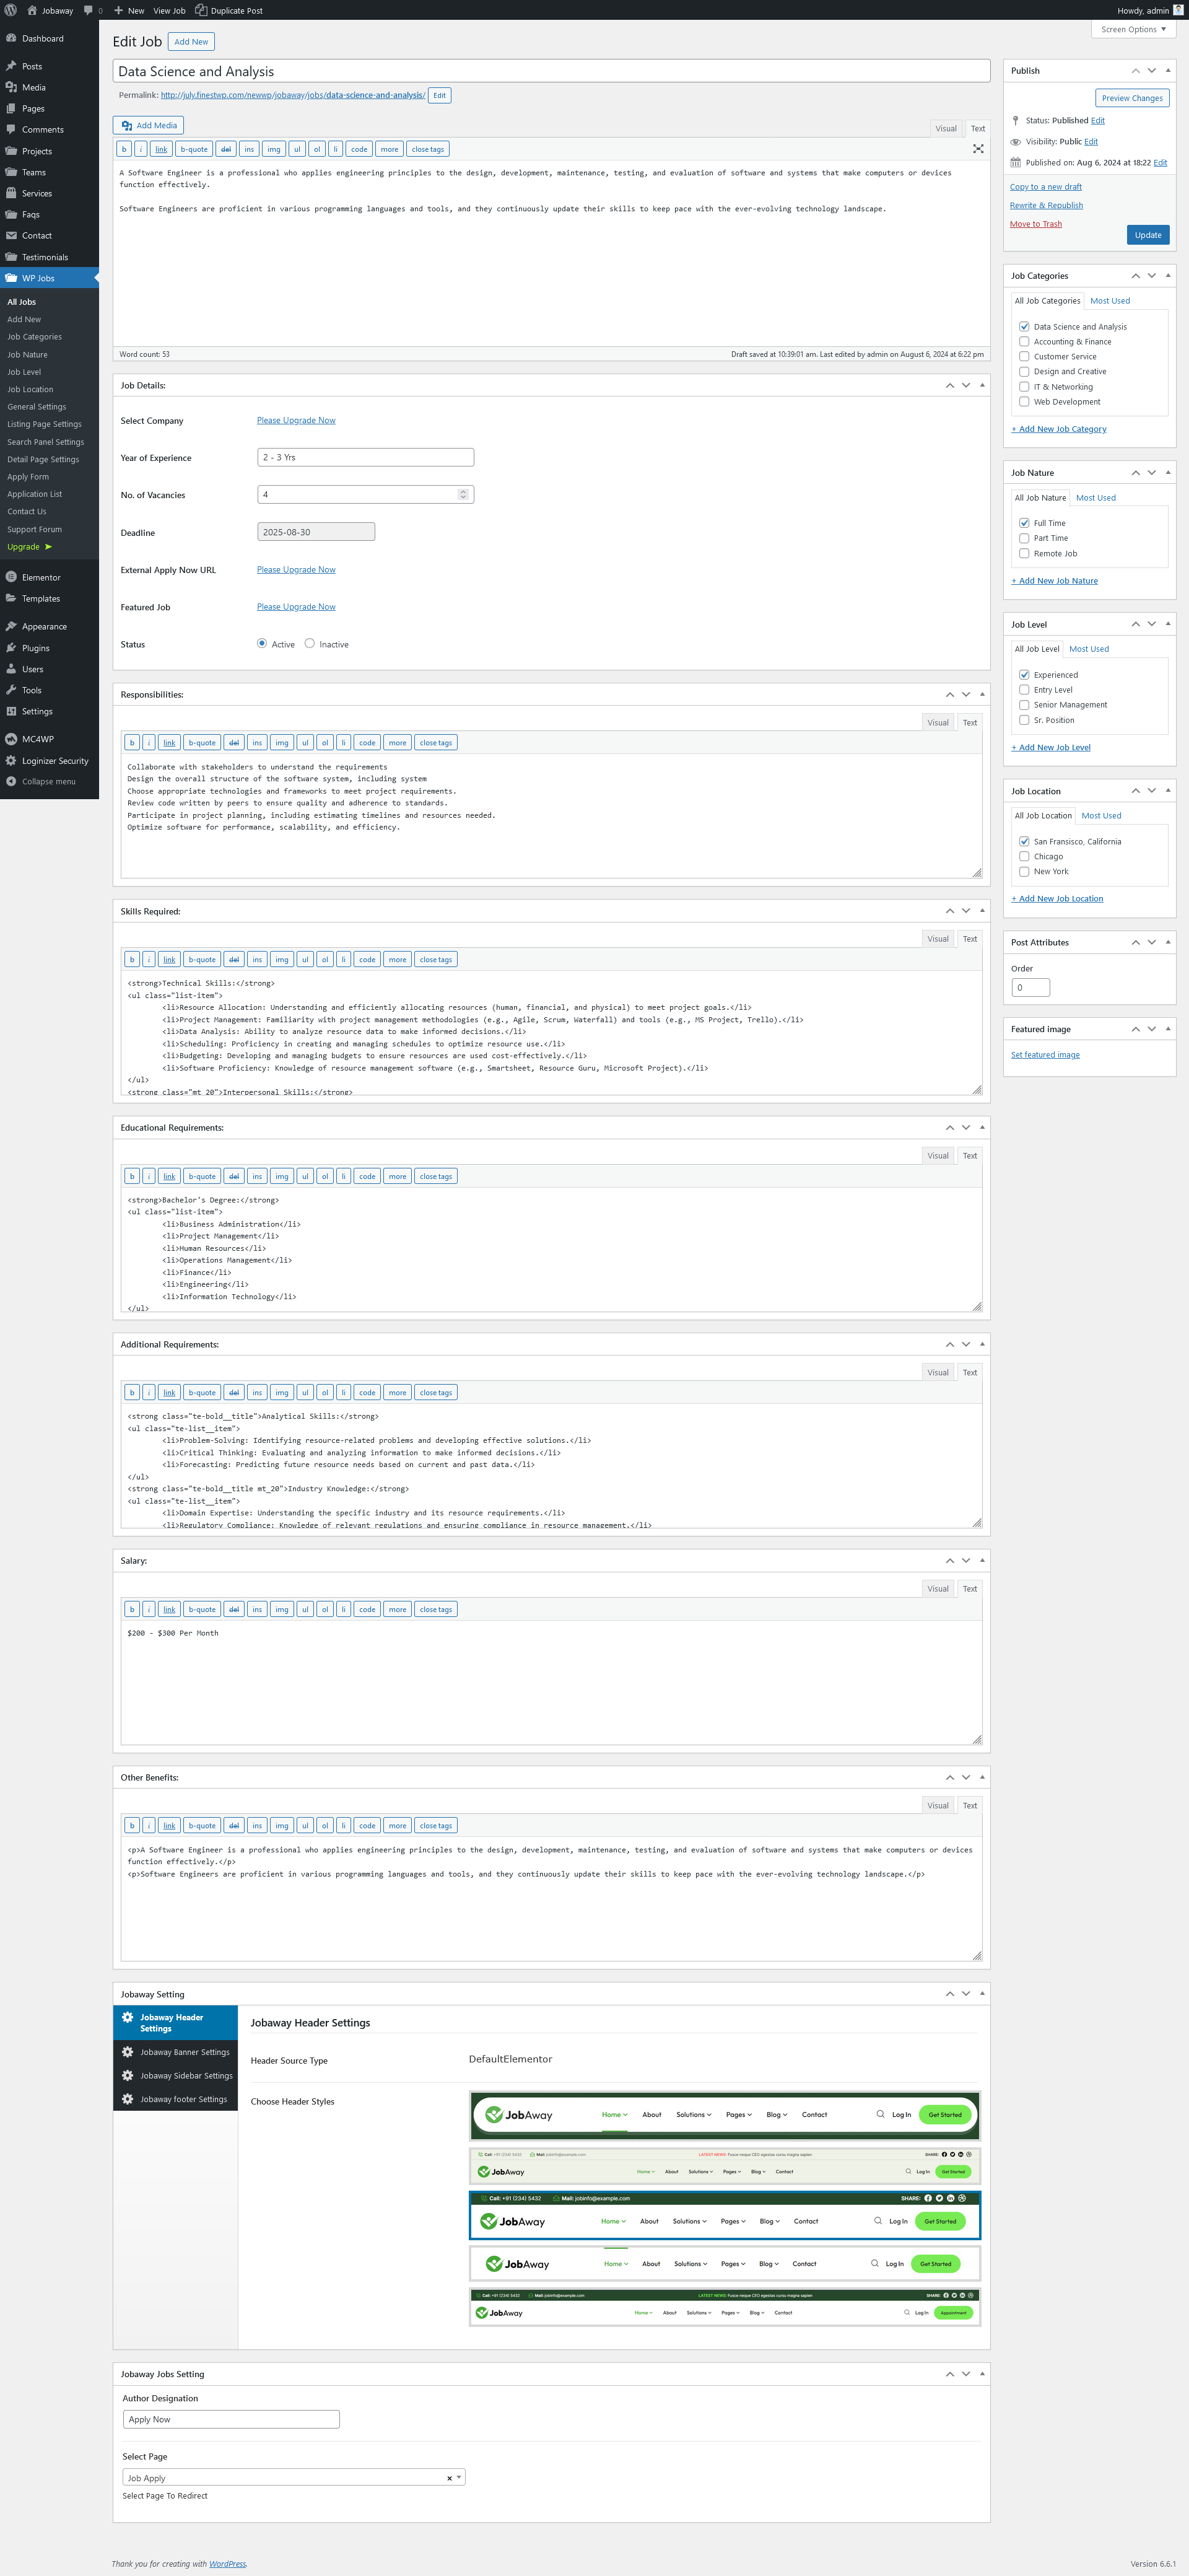The image size is (1189, 2576).
Task: Select the third header style thumbnail
Action: coord(724,2215)
